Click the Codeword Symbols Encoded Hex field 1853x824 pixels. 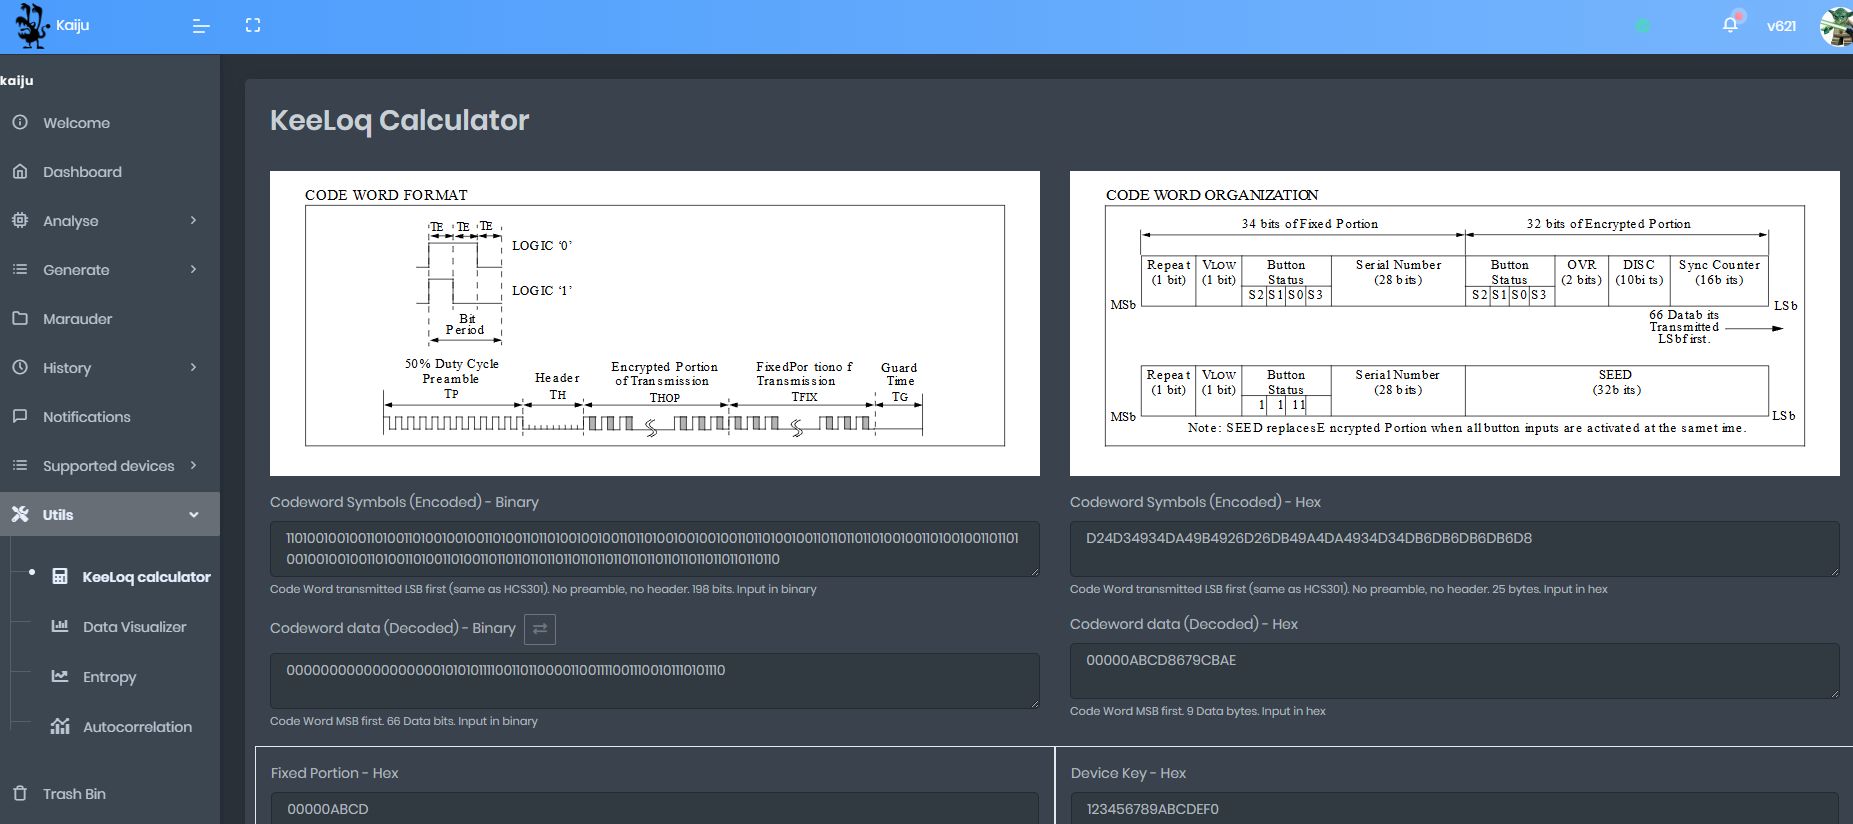coord(1453,548)
